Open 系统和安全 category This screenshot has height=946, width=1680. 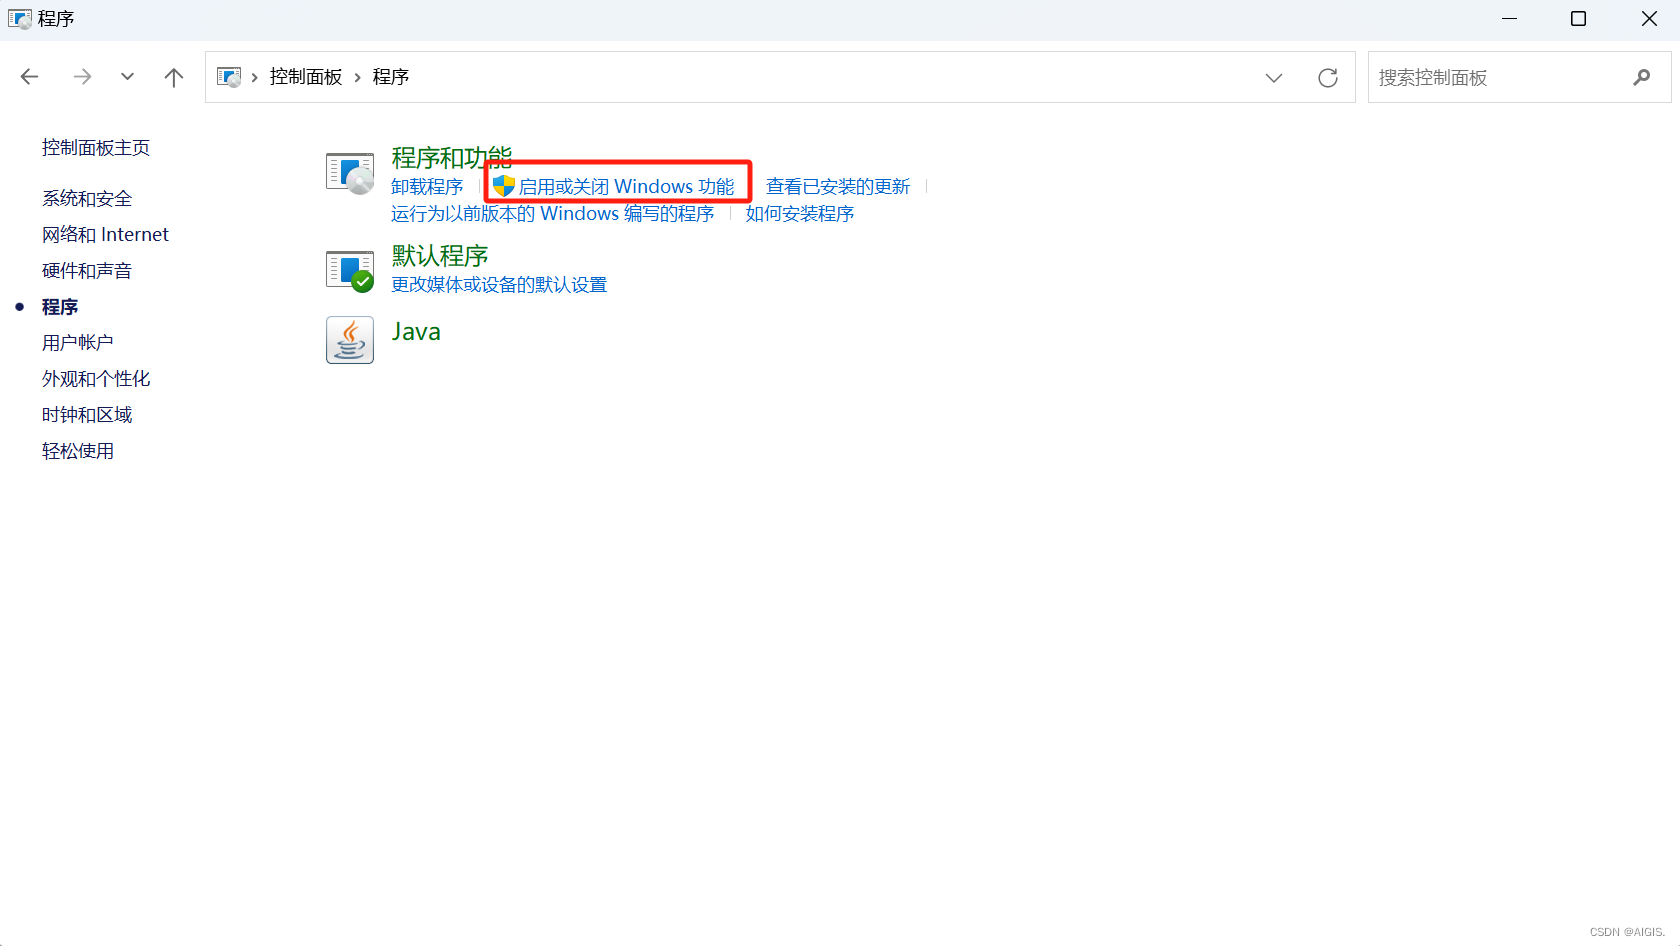[x=87, y=199]
